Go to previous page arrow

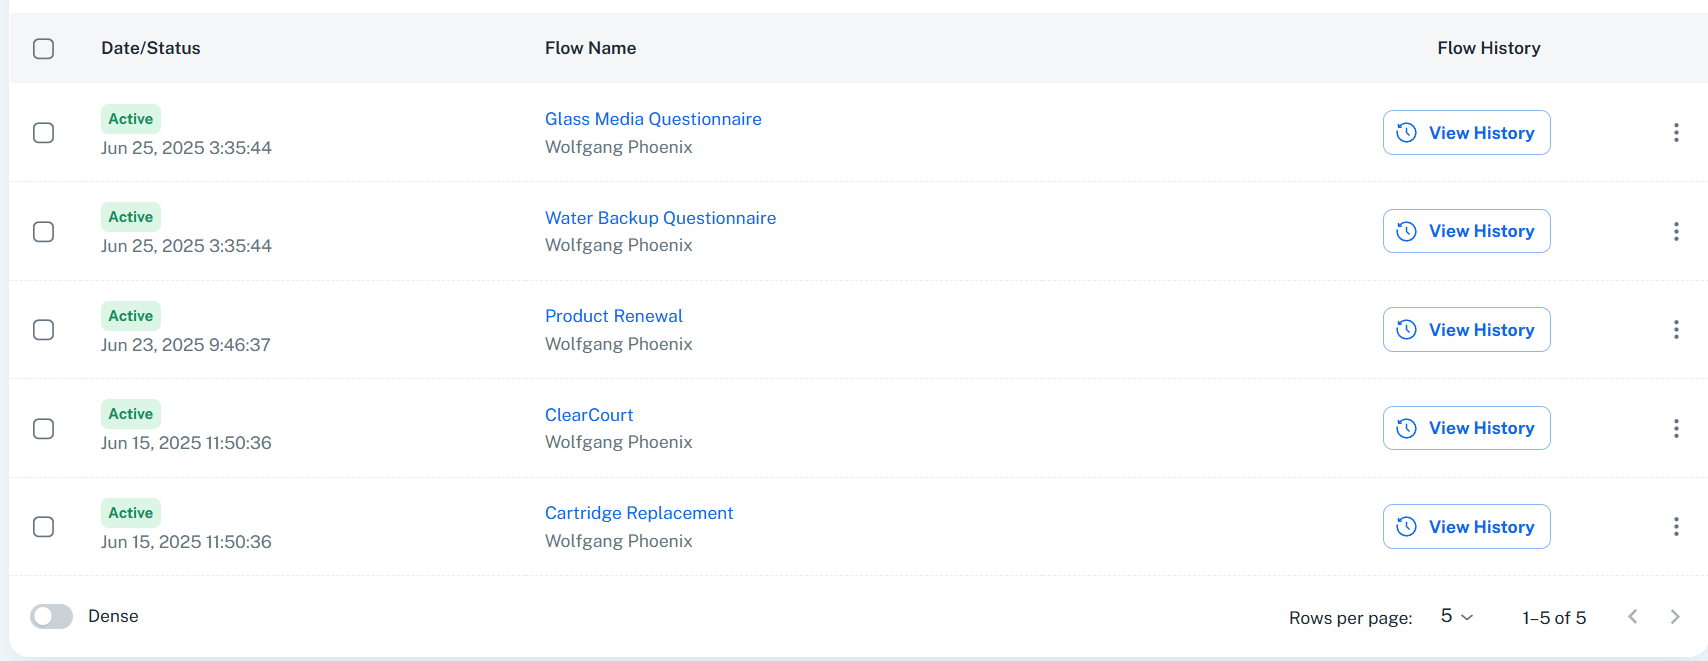point(1632,617)
